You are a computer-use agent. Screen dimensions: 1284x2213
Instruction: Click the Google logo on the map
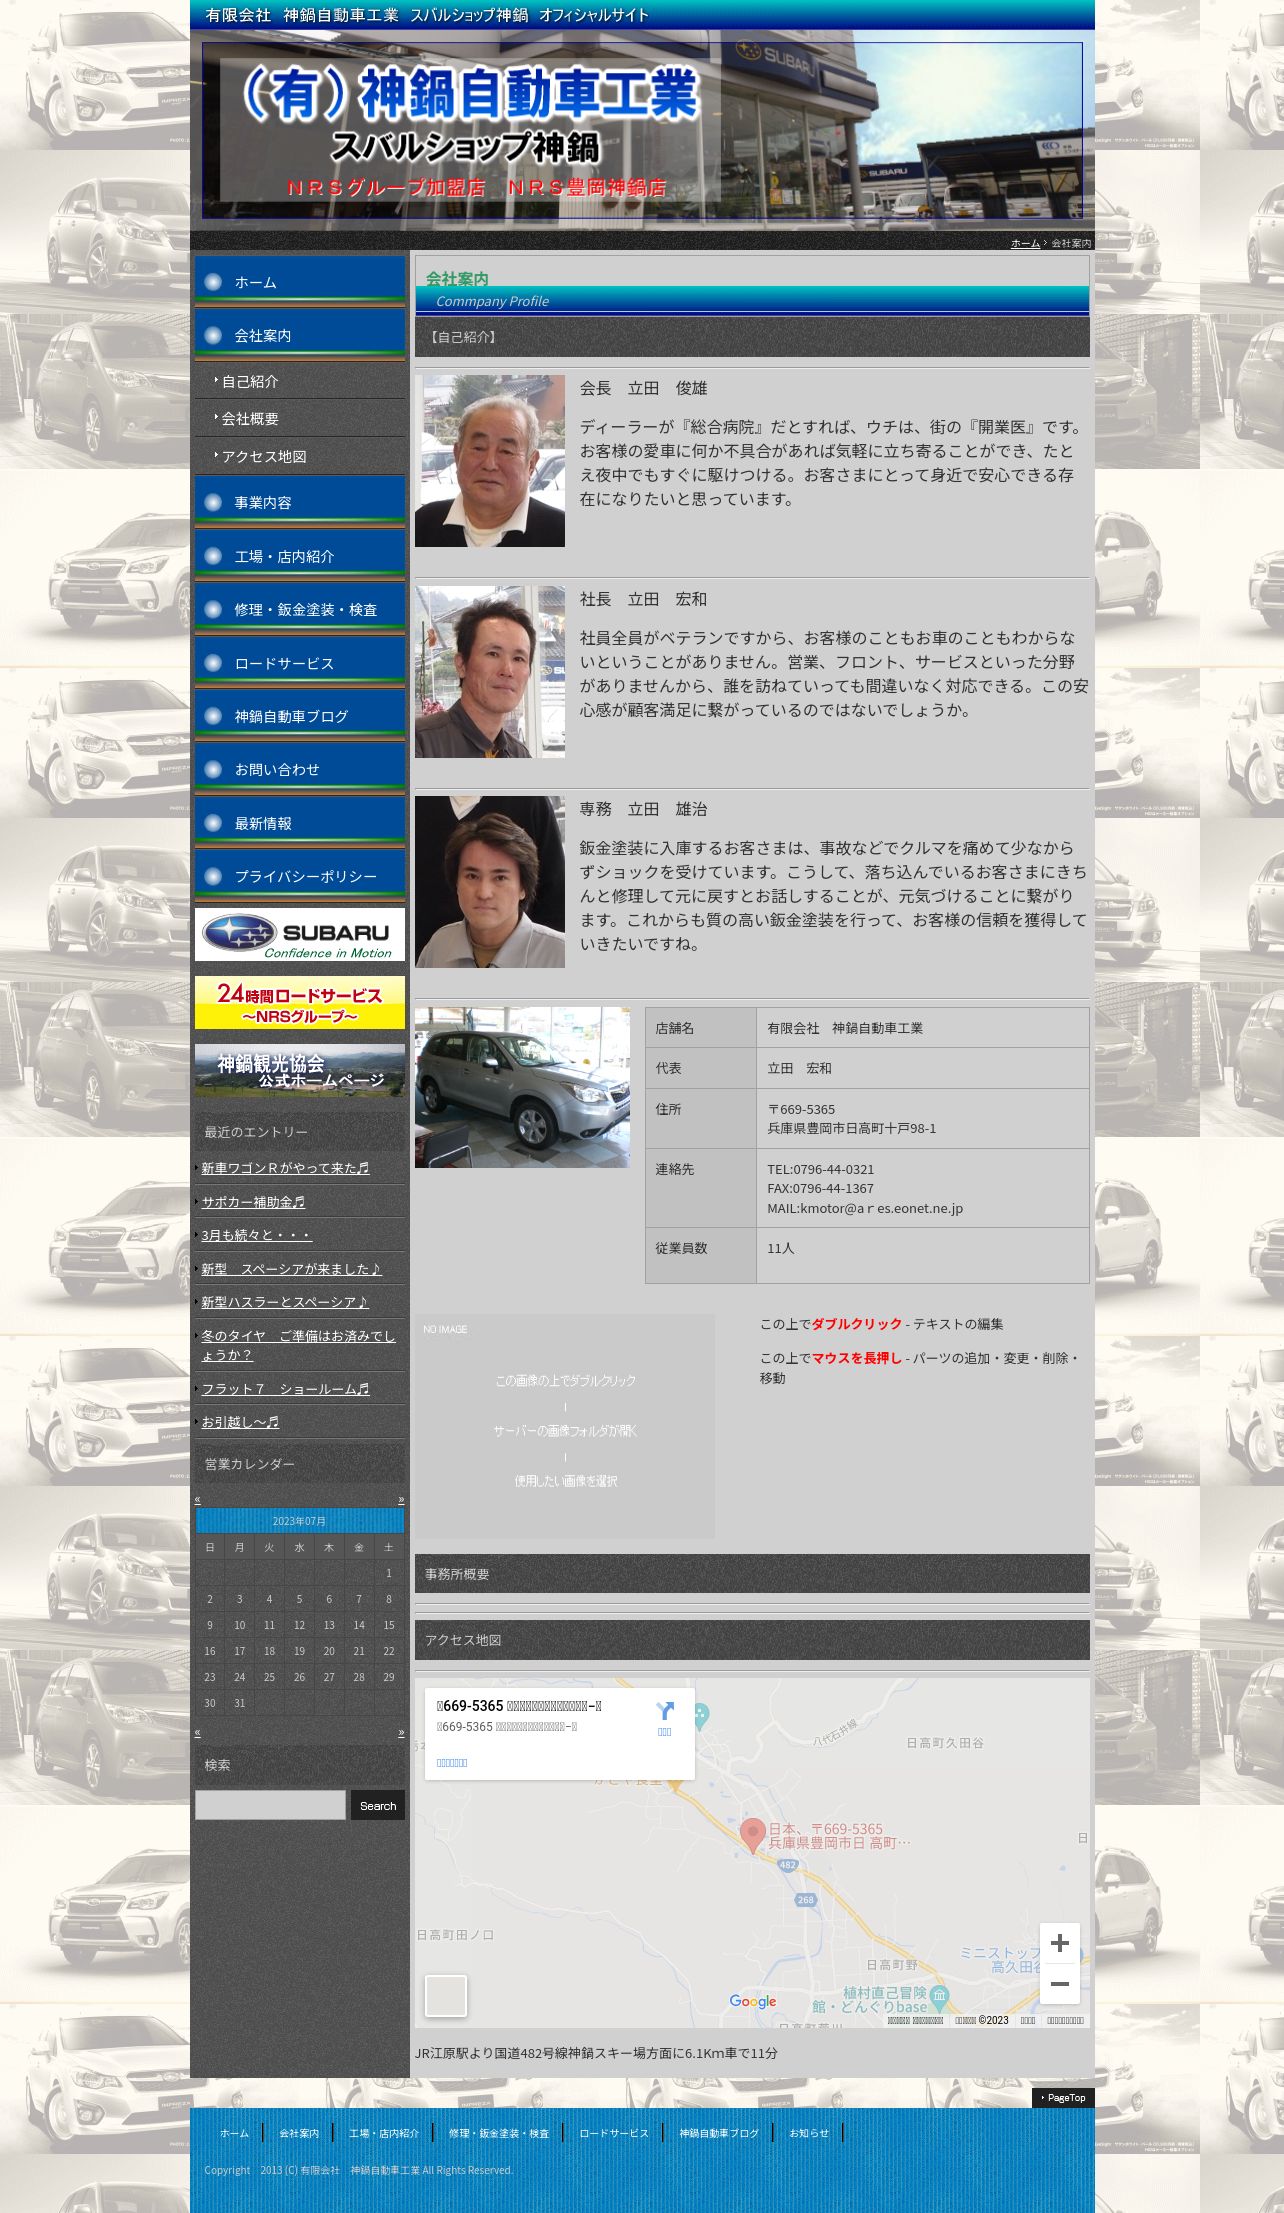click(753, 2001)
